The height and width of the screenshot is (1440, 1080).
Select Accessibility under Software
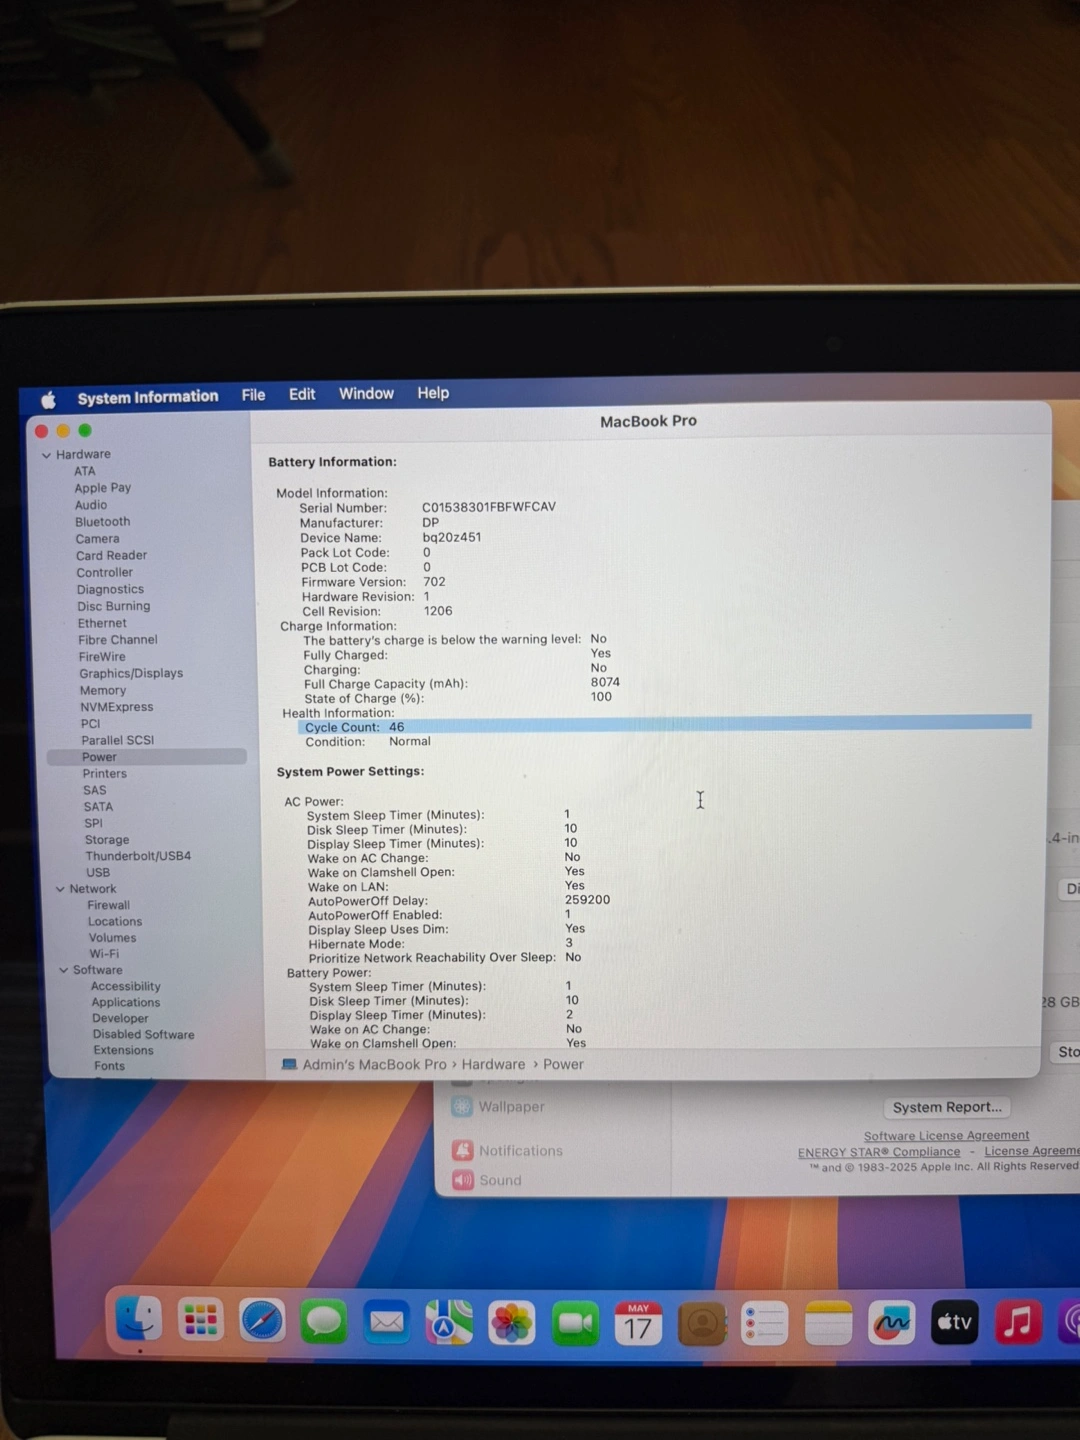(x=125, y=986)
